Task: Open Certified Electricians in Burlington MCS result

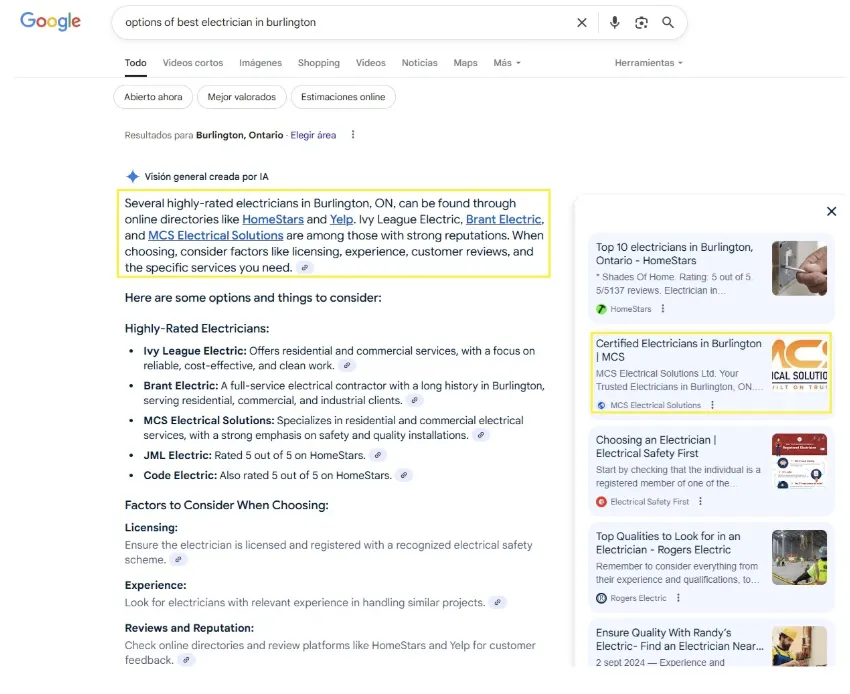Action: [x=679, y=350]
